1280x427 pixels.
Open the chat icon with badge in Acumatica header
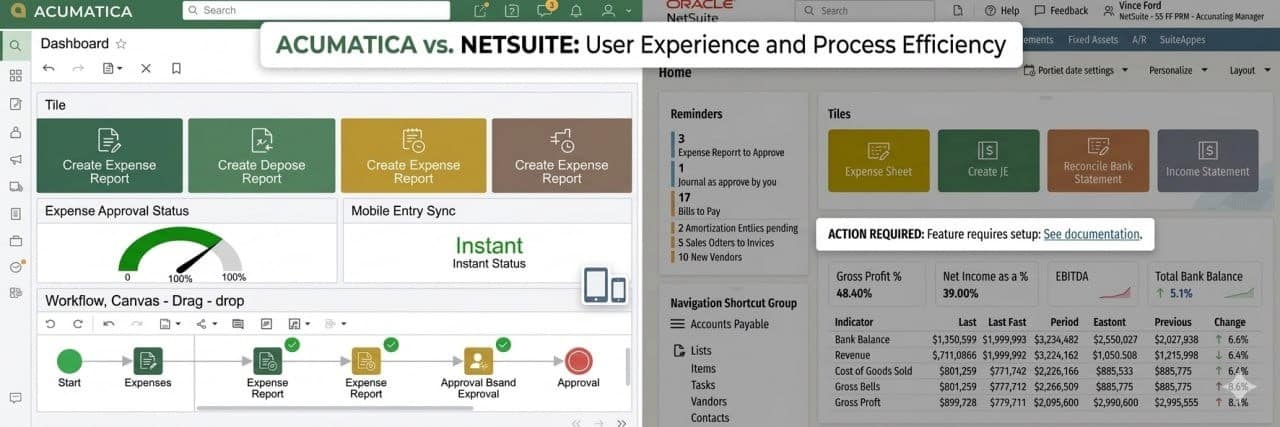[x=545, y=11]
